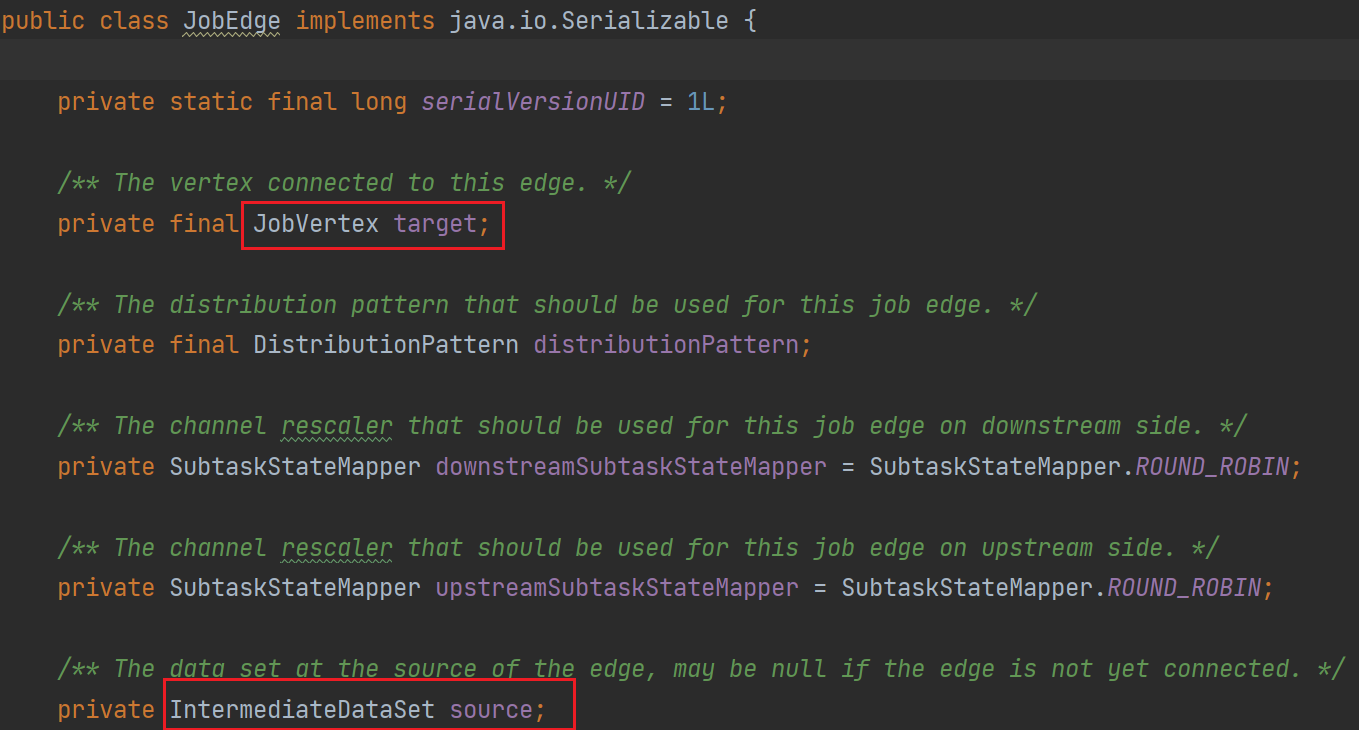Click the upstreamSubtaskStateMapper field name
Image resolution: width=1359 pixels, height=730 pixels.
617,588
